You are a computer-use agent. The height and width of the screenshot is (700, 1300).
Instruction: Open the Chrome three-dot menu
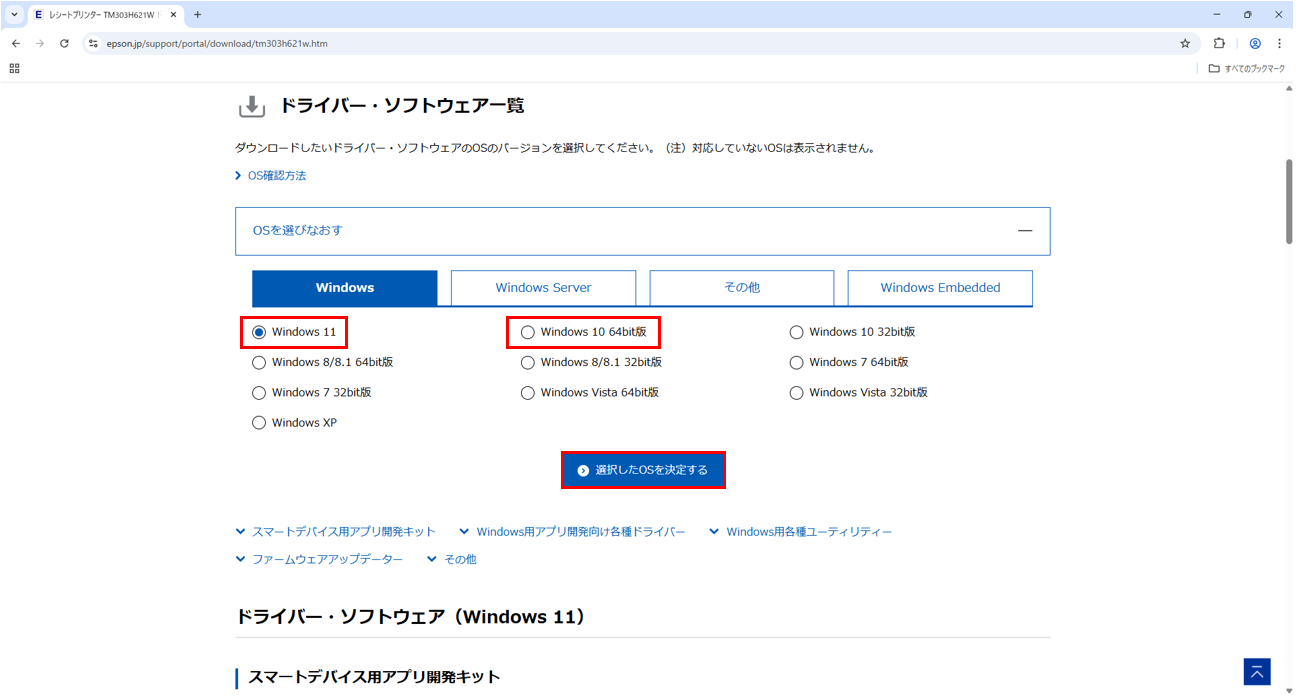[1280, 43]
